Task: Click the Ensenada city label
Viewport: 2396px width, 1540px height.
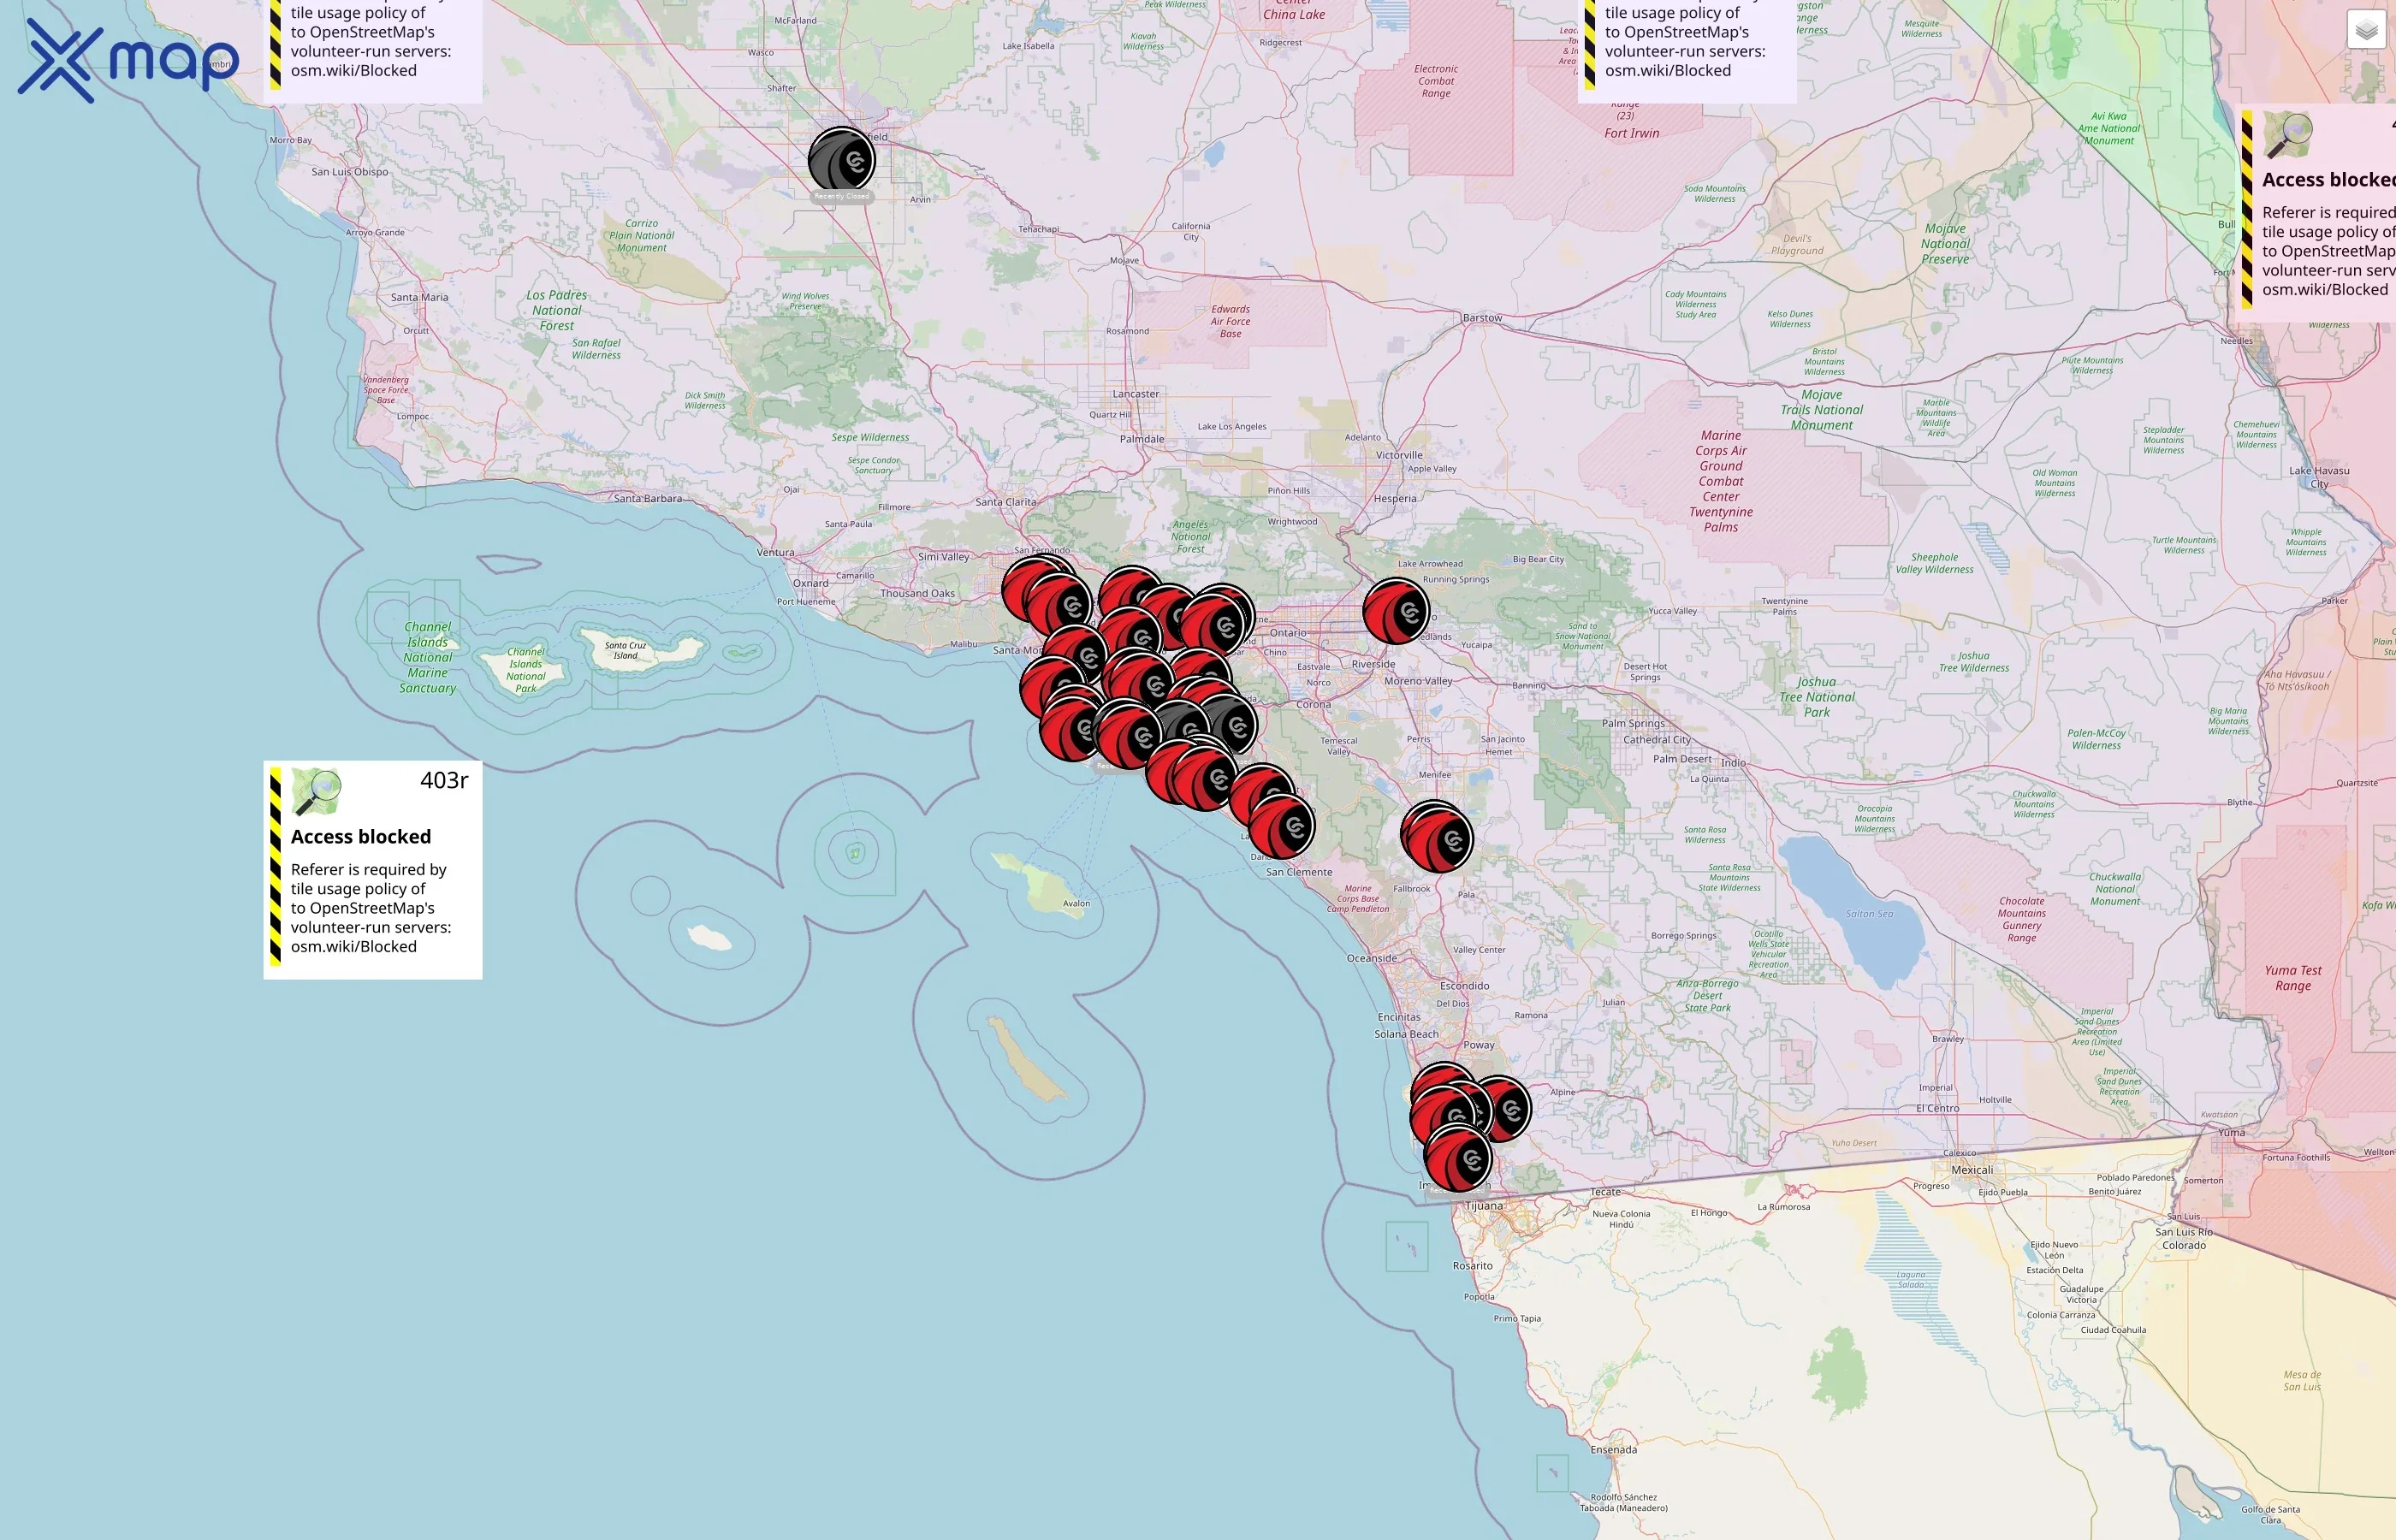Action: 1613,1449
